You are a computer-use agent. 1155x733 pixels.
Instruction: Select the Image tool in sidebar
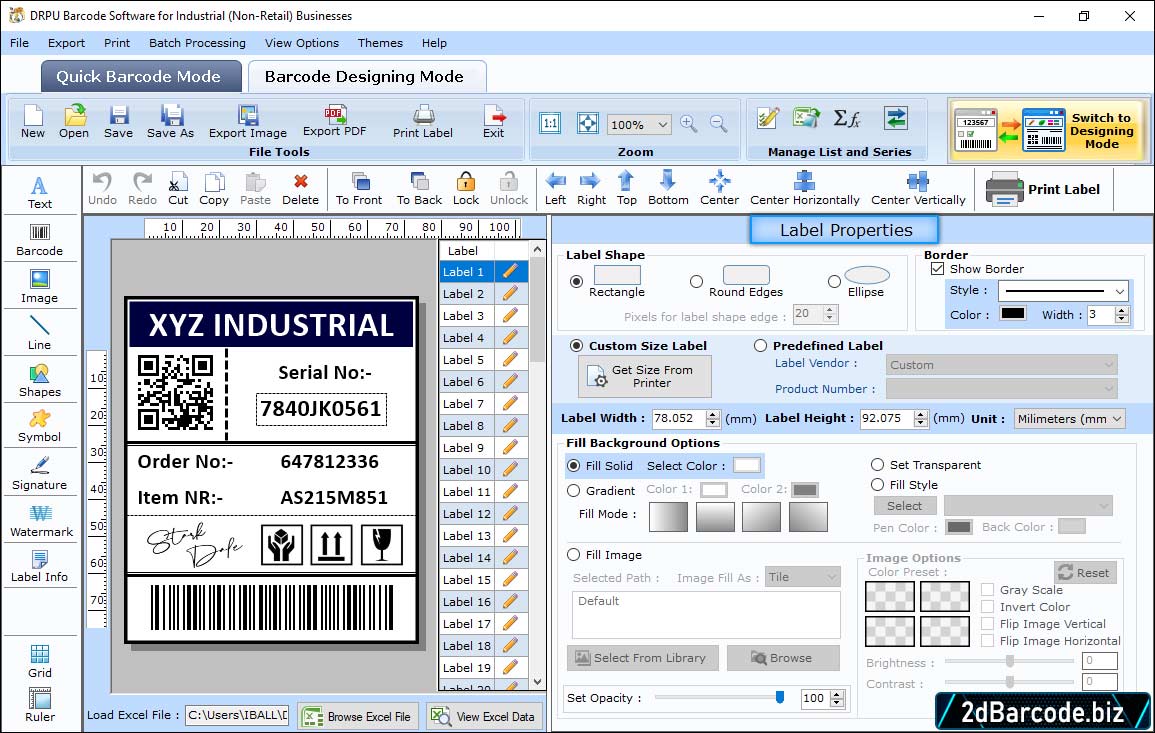pyautogui.click(x=40, y=287)
